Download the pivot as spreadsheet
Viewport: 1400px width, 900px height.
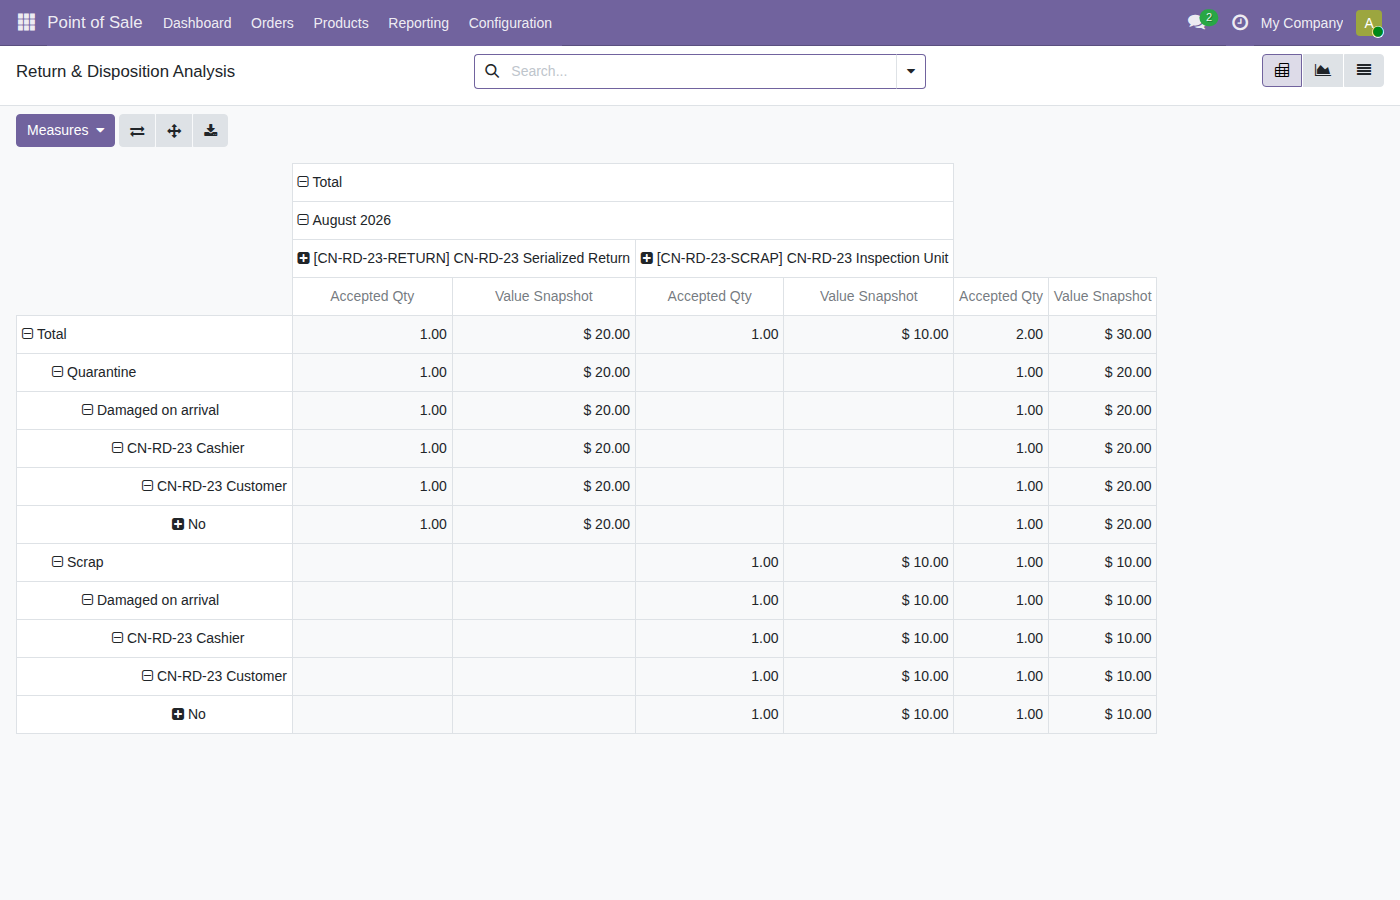210,131
